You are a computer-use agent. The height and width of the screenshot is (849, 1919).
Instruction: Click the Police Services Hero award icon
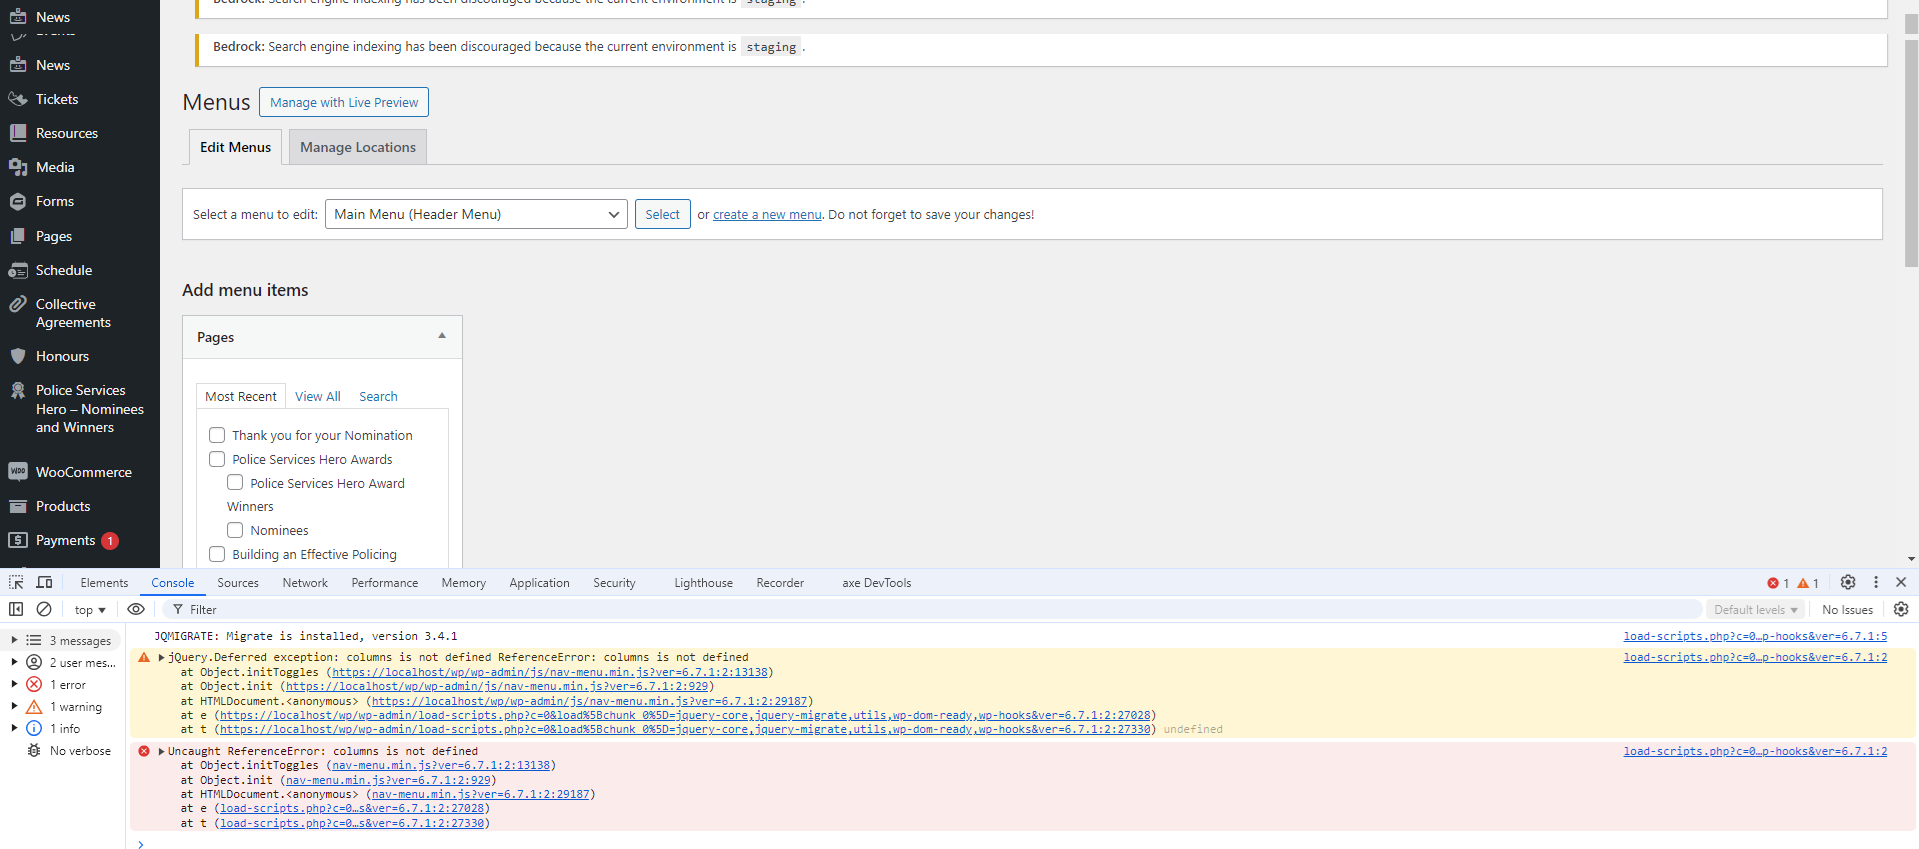point(17,390)
